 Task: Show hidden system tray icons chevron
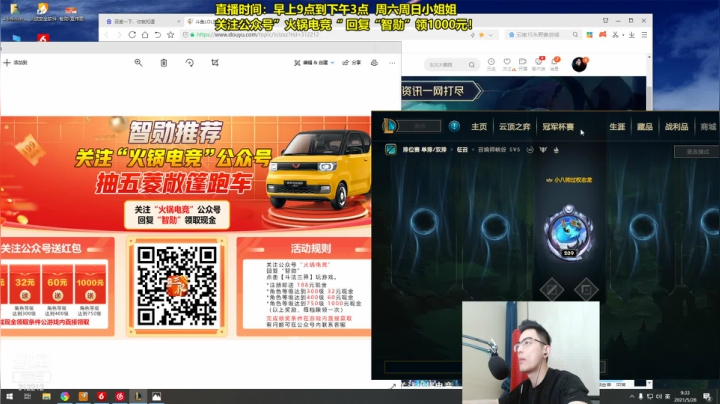[632, 397]
